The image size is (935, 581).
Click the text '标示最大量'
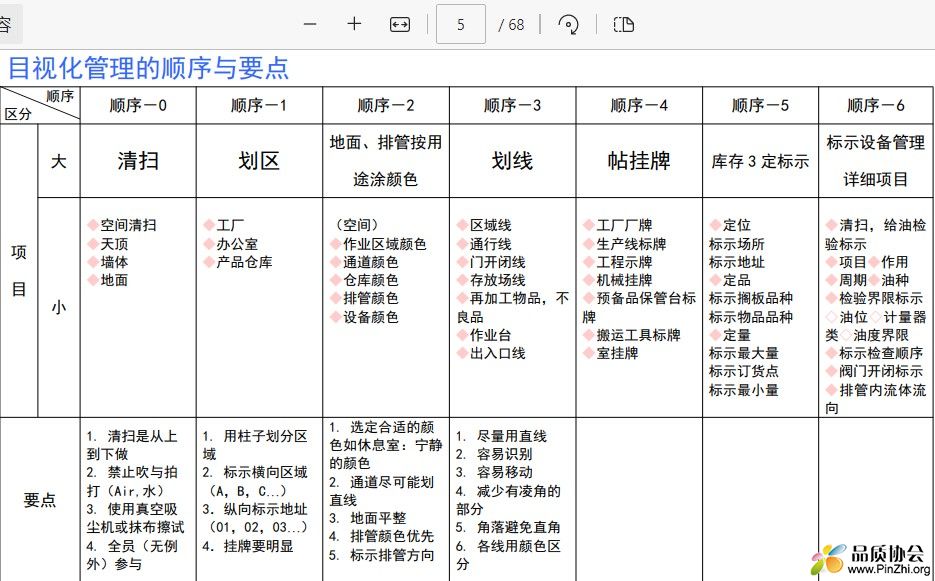pyautogui.click(x=744, y=353)
